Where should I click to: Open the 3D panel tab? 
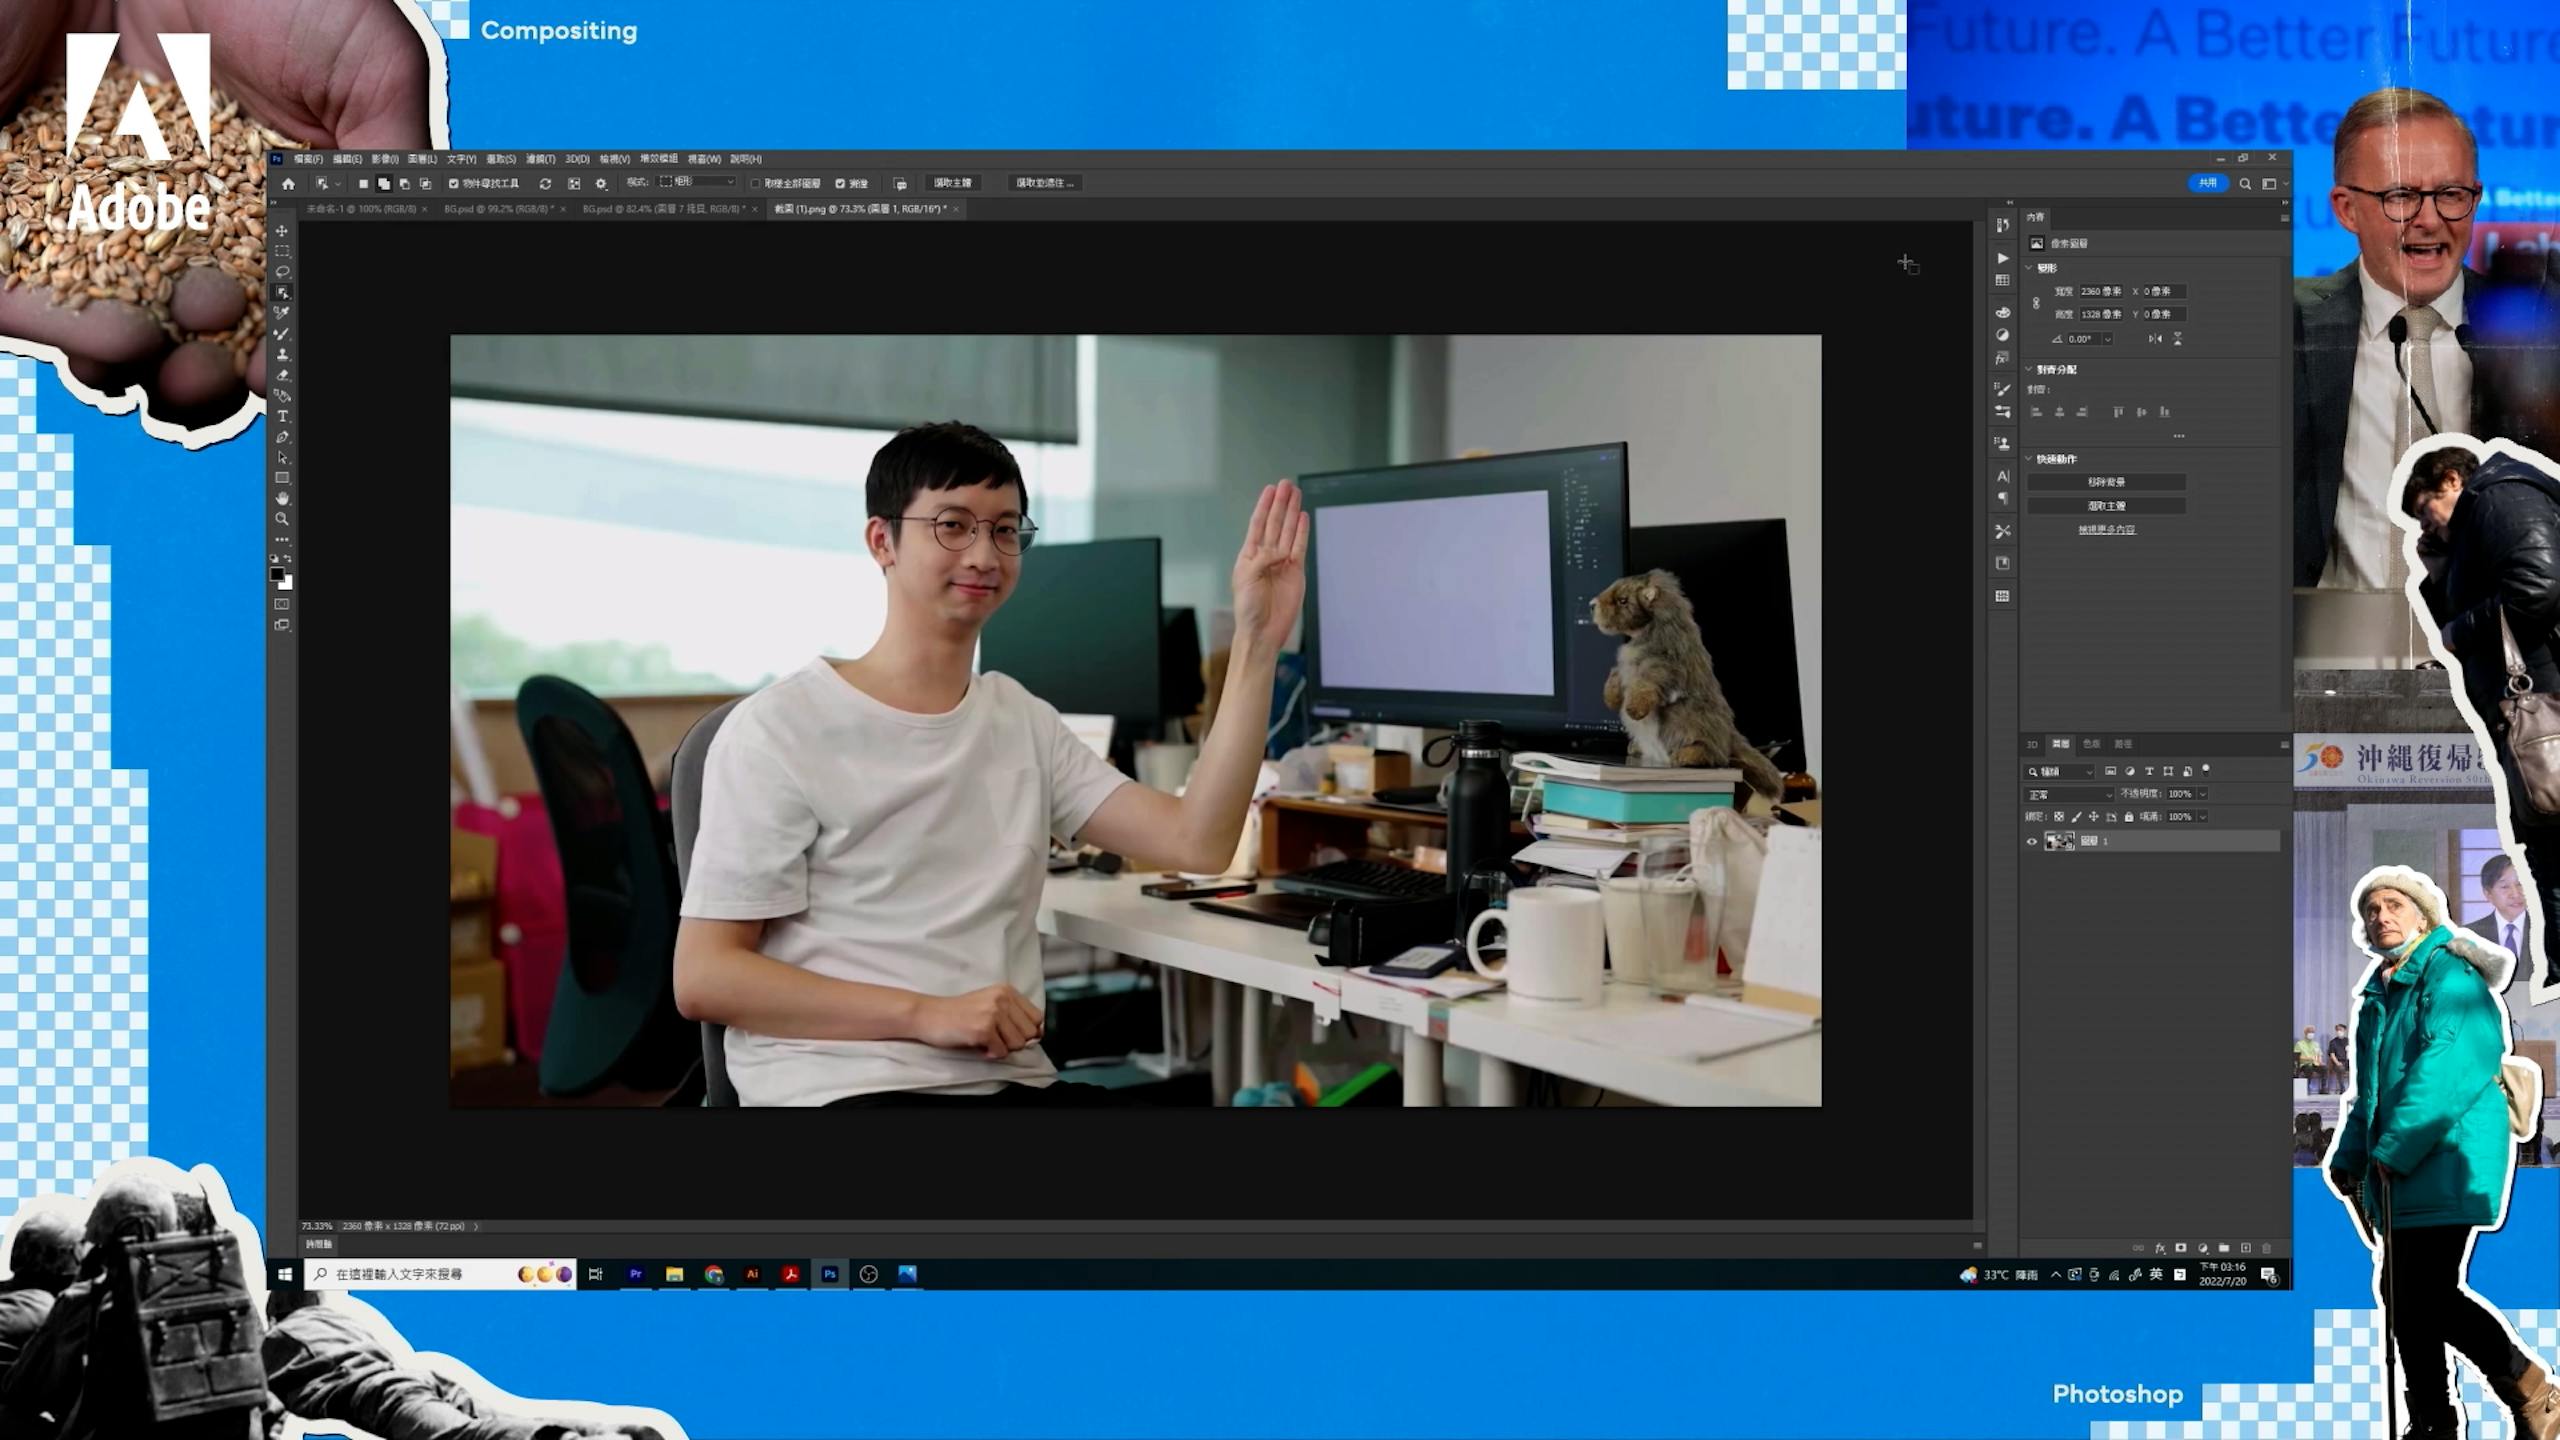tap(2032, 744)
